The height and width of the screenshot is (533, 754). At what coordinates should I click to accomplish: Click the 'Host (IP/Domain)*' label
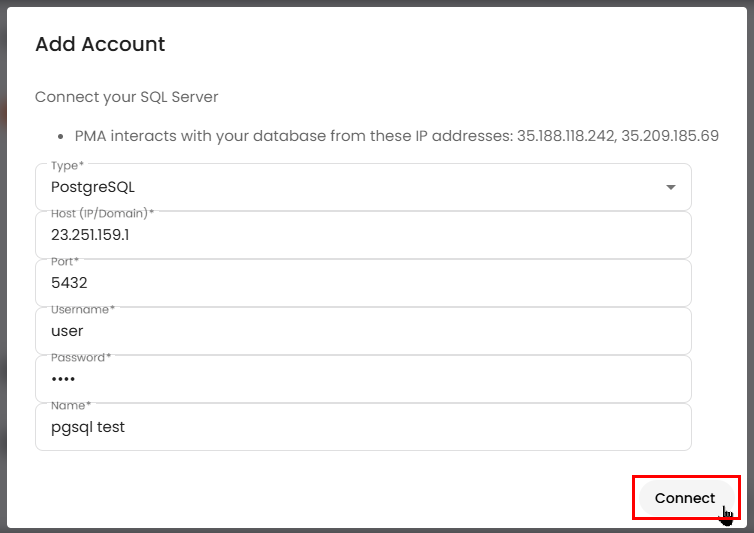coord(102,212)
